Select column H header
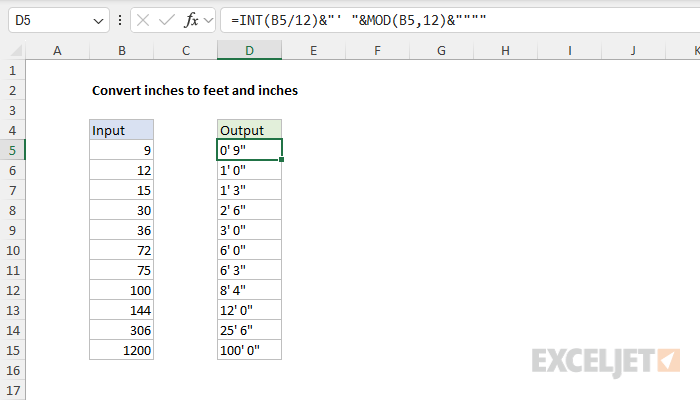Image resolution: width=700 pixels, height=400 pixels. pos(505,50)
